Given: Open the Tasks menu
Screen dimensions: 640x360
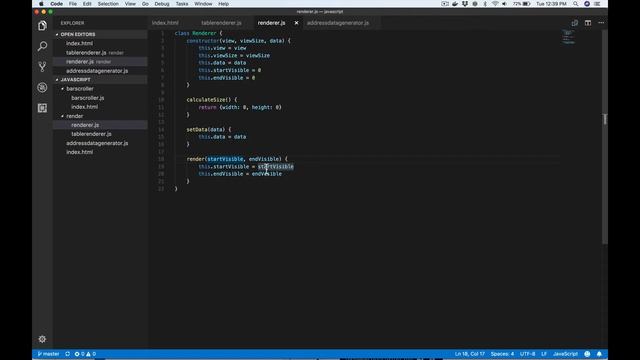Looking at the screenshot, I should click(182, 4).
